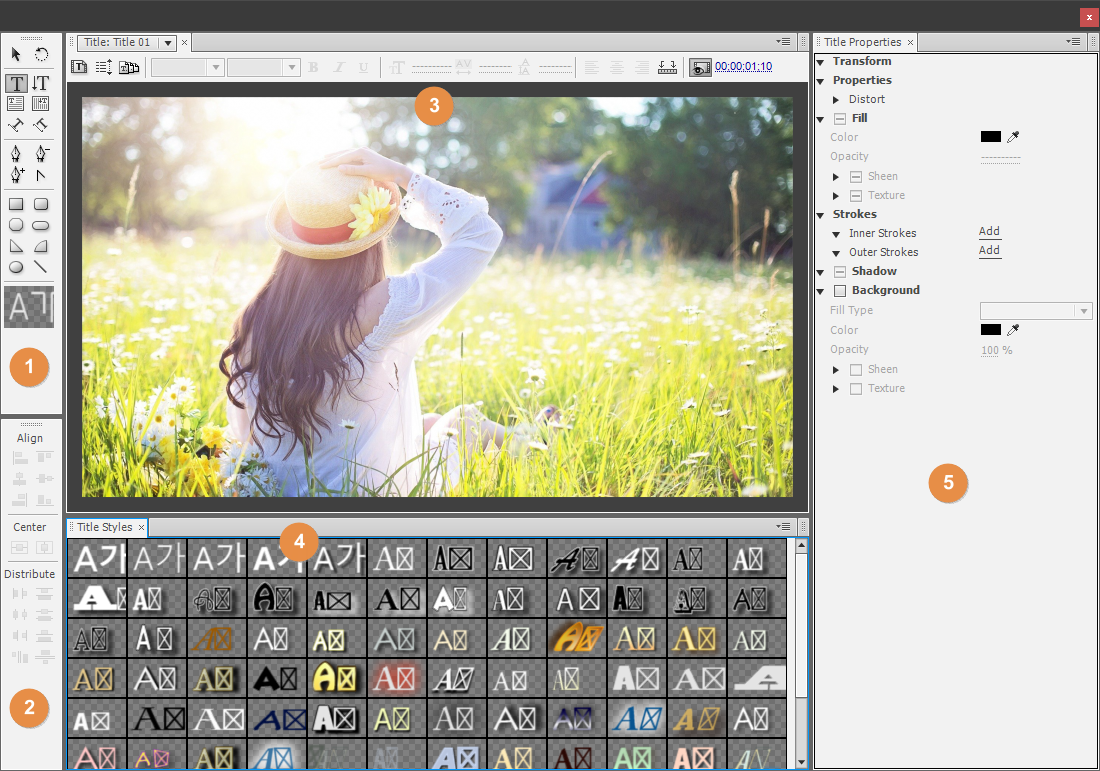Collapse the Inner Strokes group
1100x771 pixels.
coord(836,234)
